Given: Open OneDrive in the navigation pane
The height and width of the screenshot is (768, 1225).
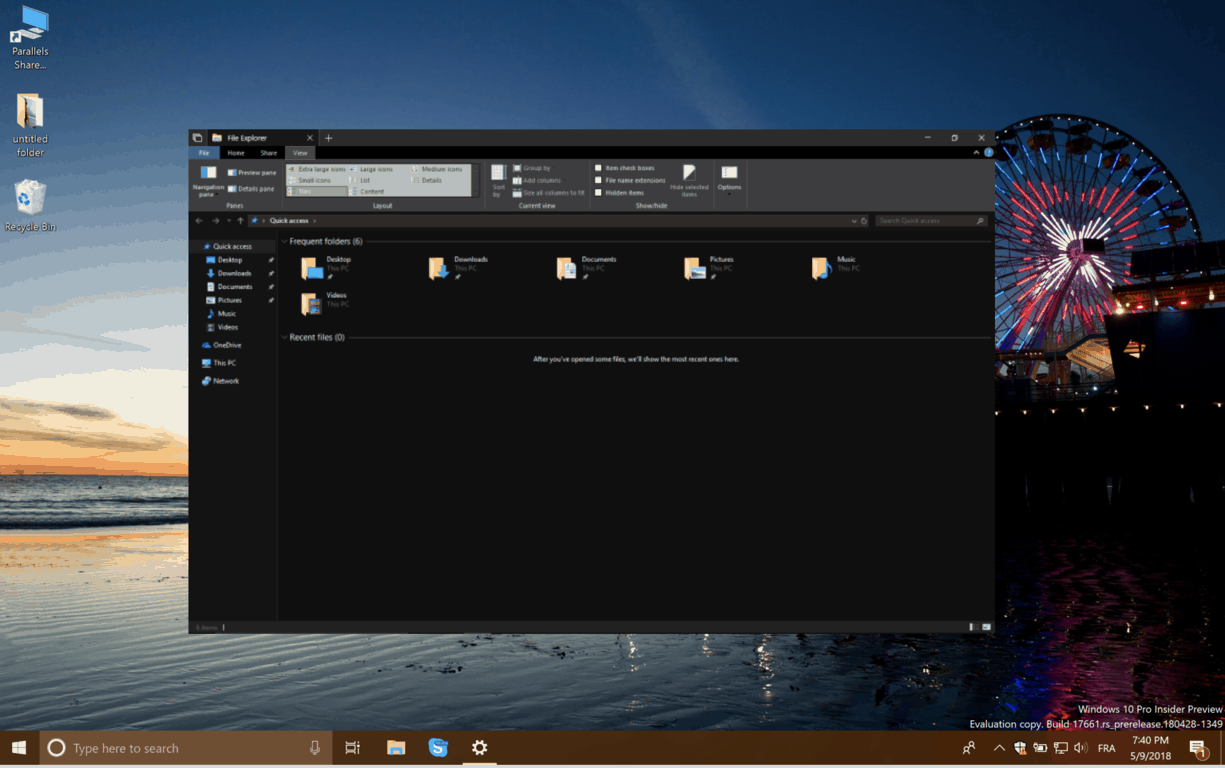Looking at the screenshot, I should 226,345.
